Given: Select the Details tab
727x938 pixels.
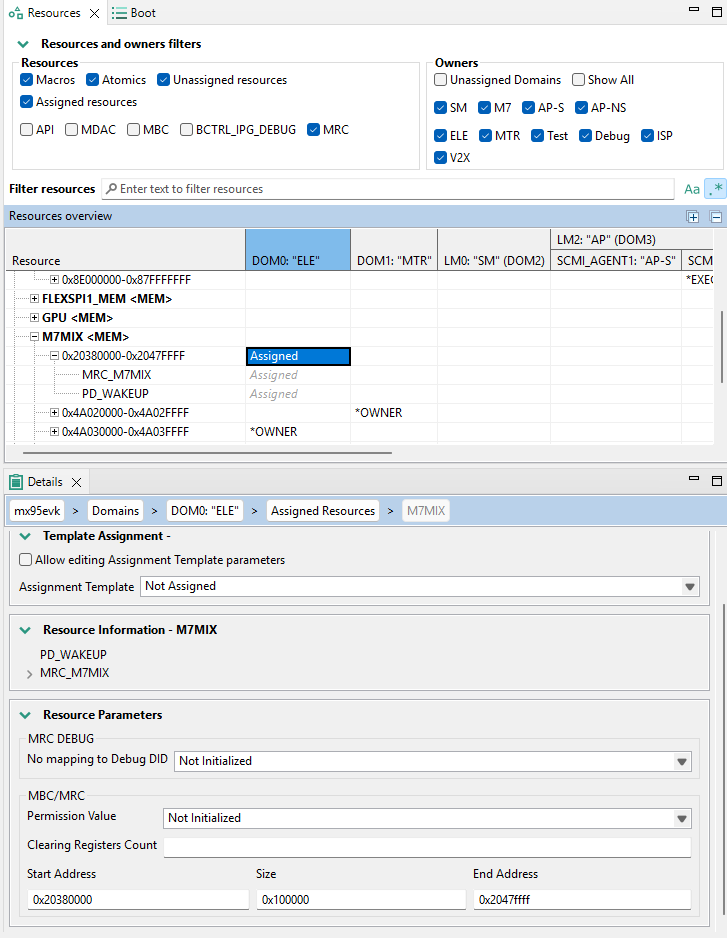Looking at the screenshot, I should pos(45,482).
